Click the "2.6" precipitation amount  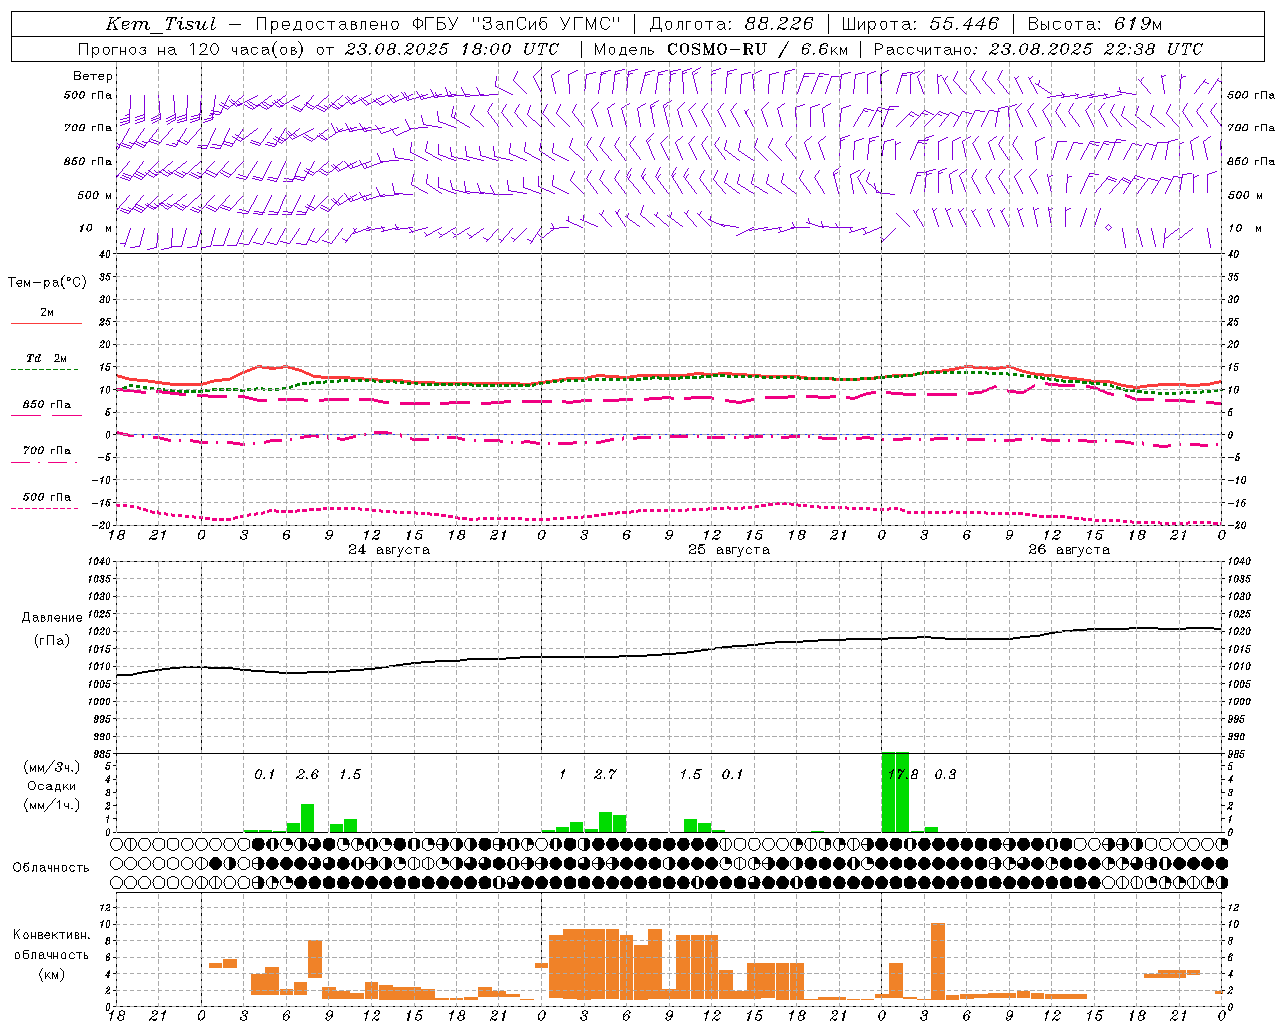(307, 774)
